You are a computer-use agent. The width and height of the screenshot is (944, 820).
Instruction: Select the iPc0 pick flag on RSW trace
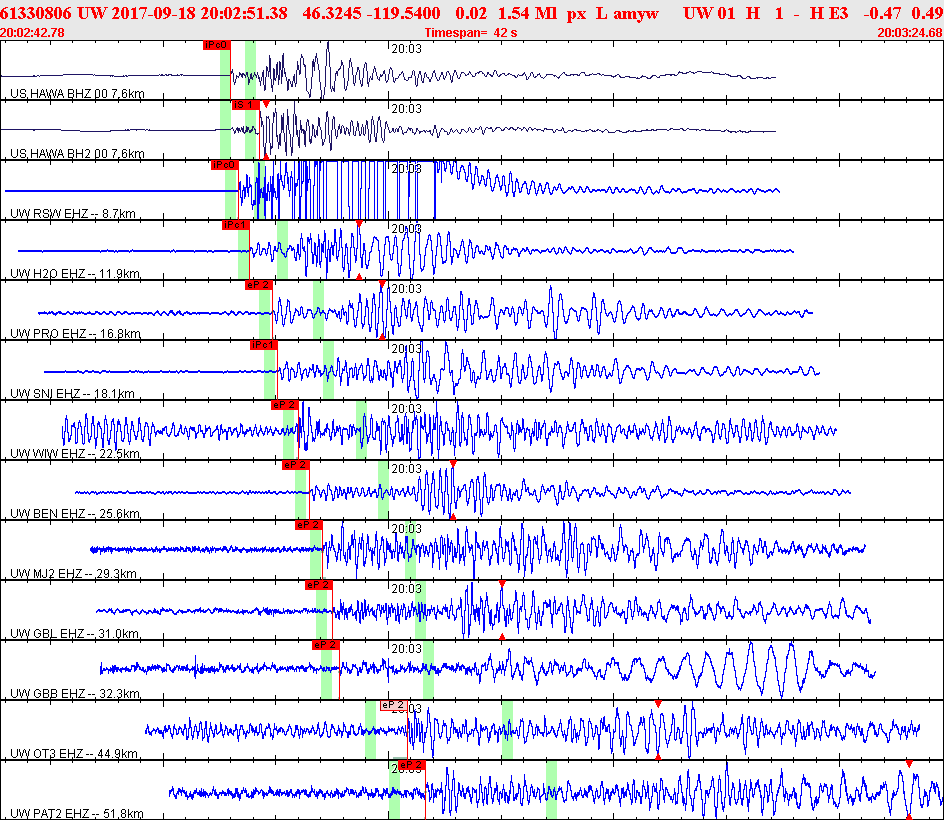coord(225,165)
